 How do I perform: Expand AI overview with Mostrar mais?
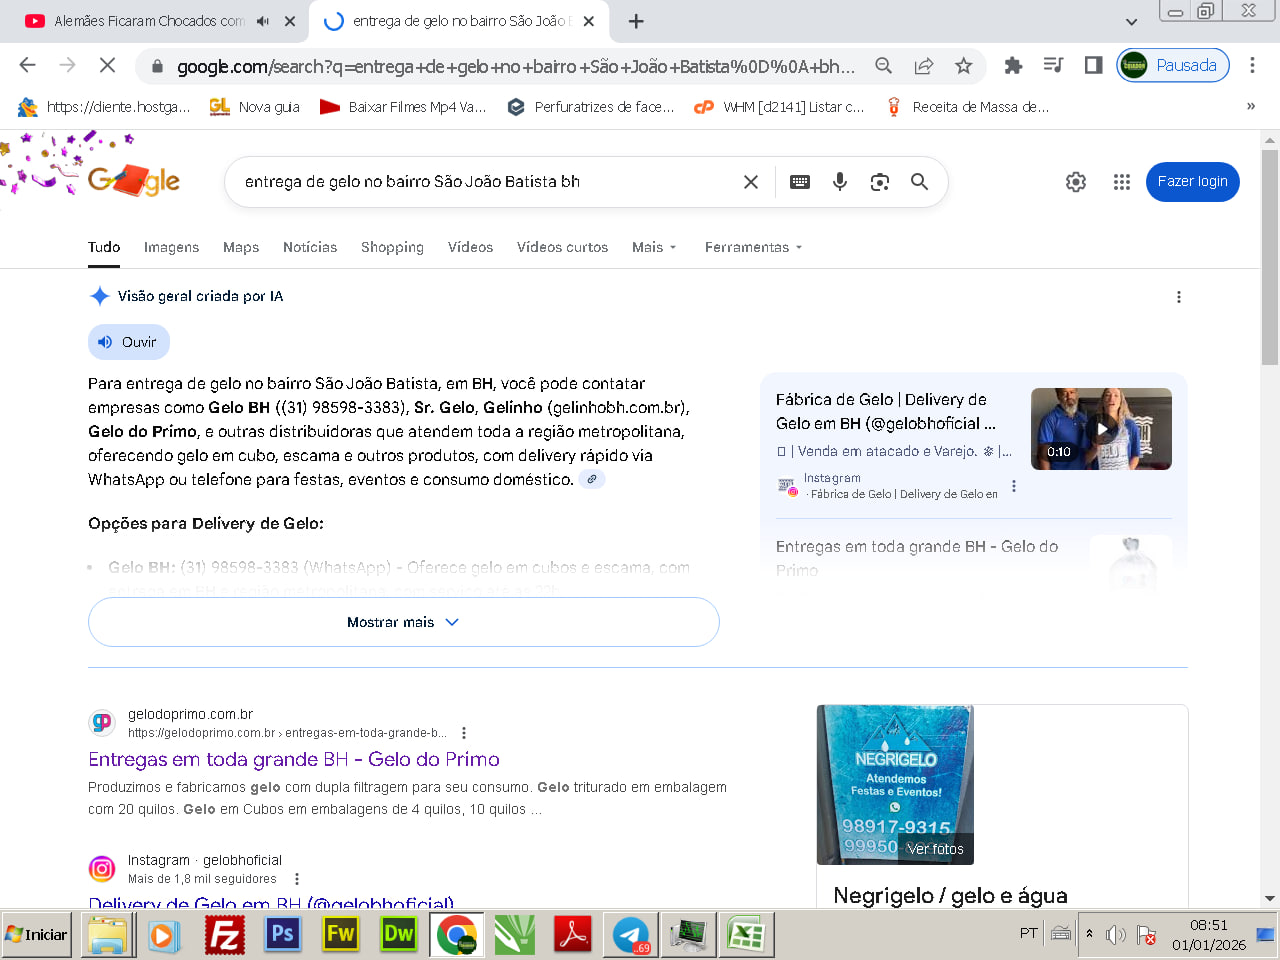pos(403,622)
